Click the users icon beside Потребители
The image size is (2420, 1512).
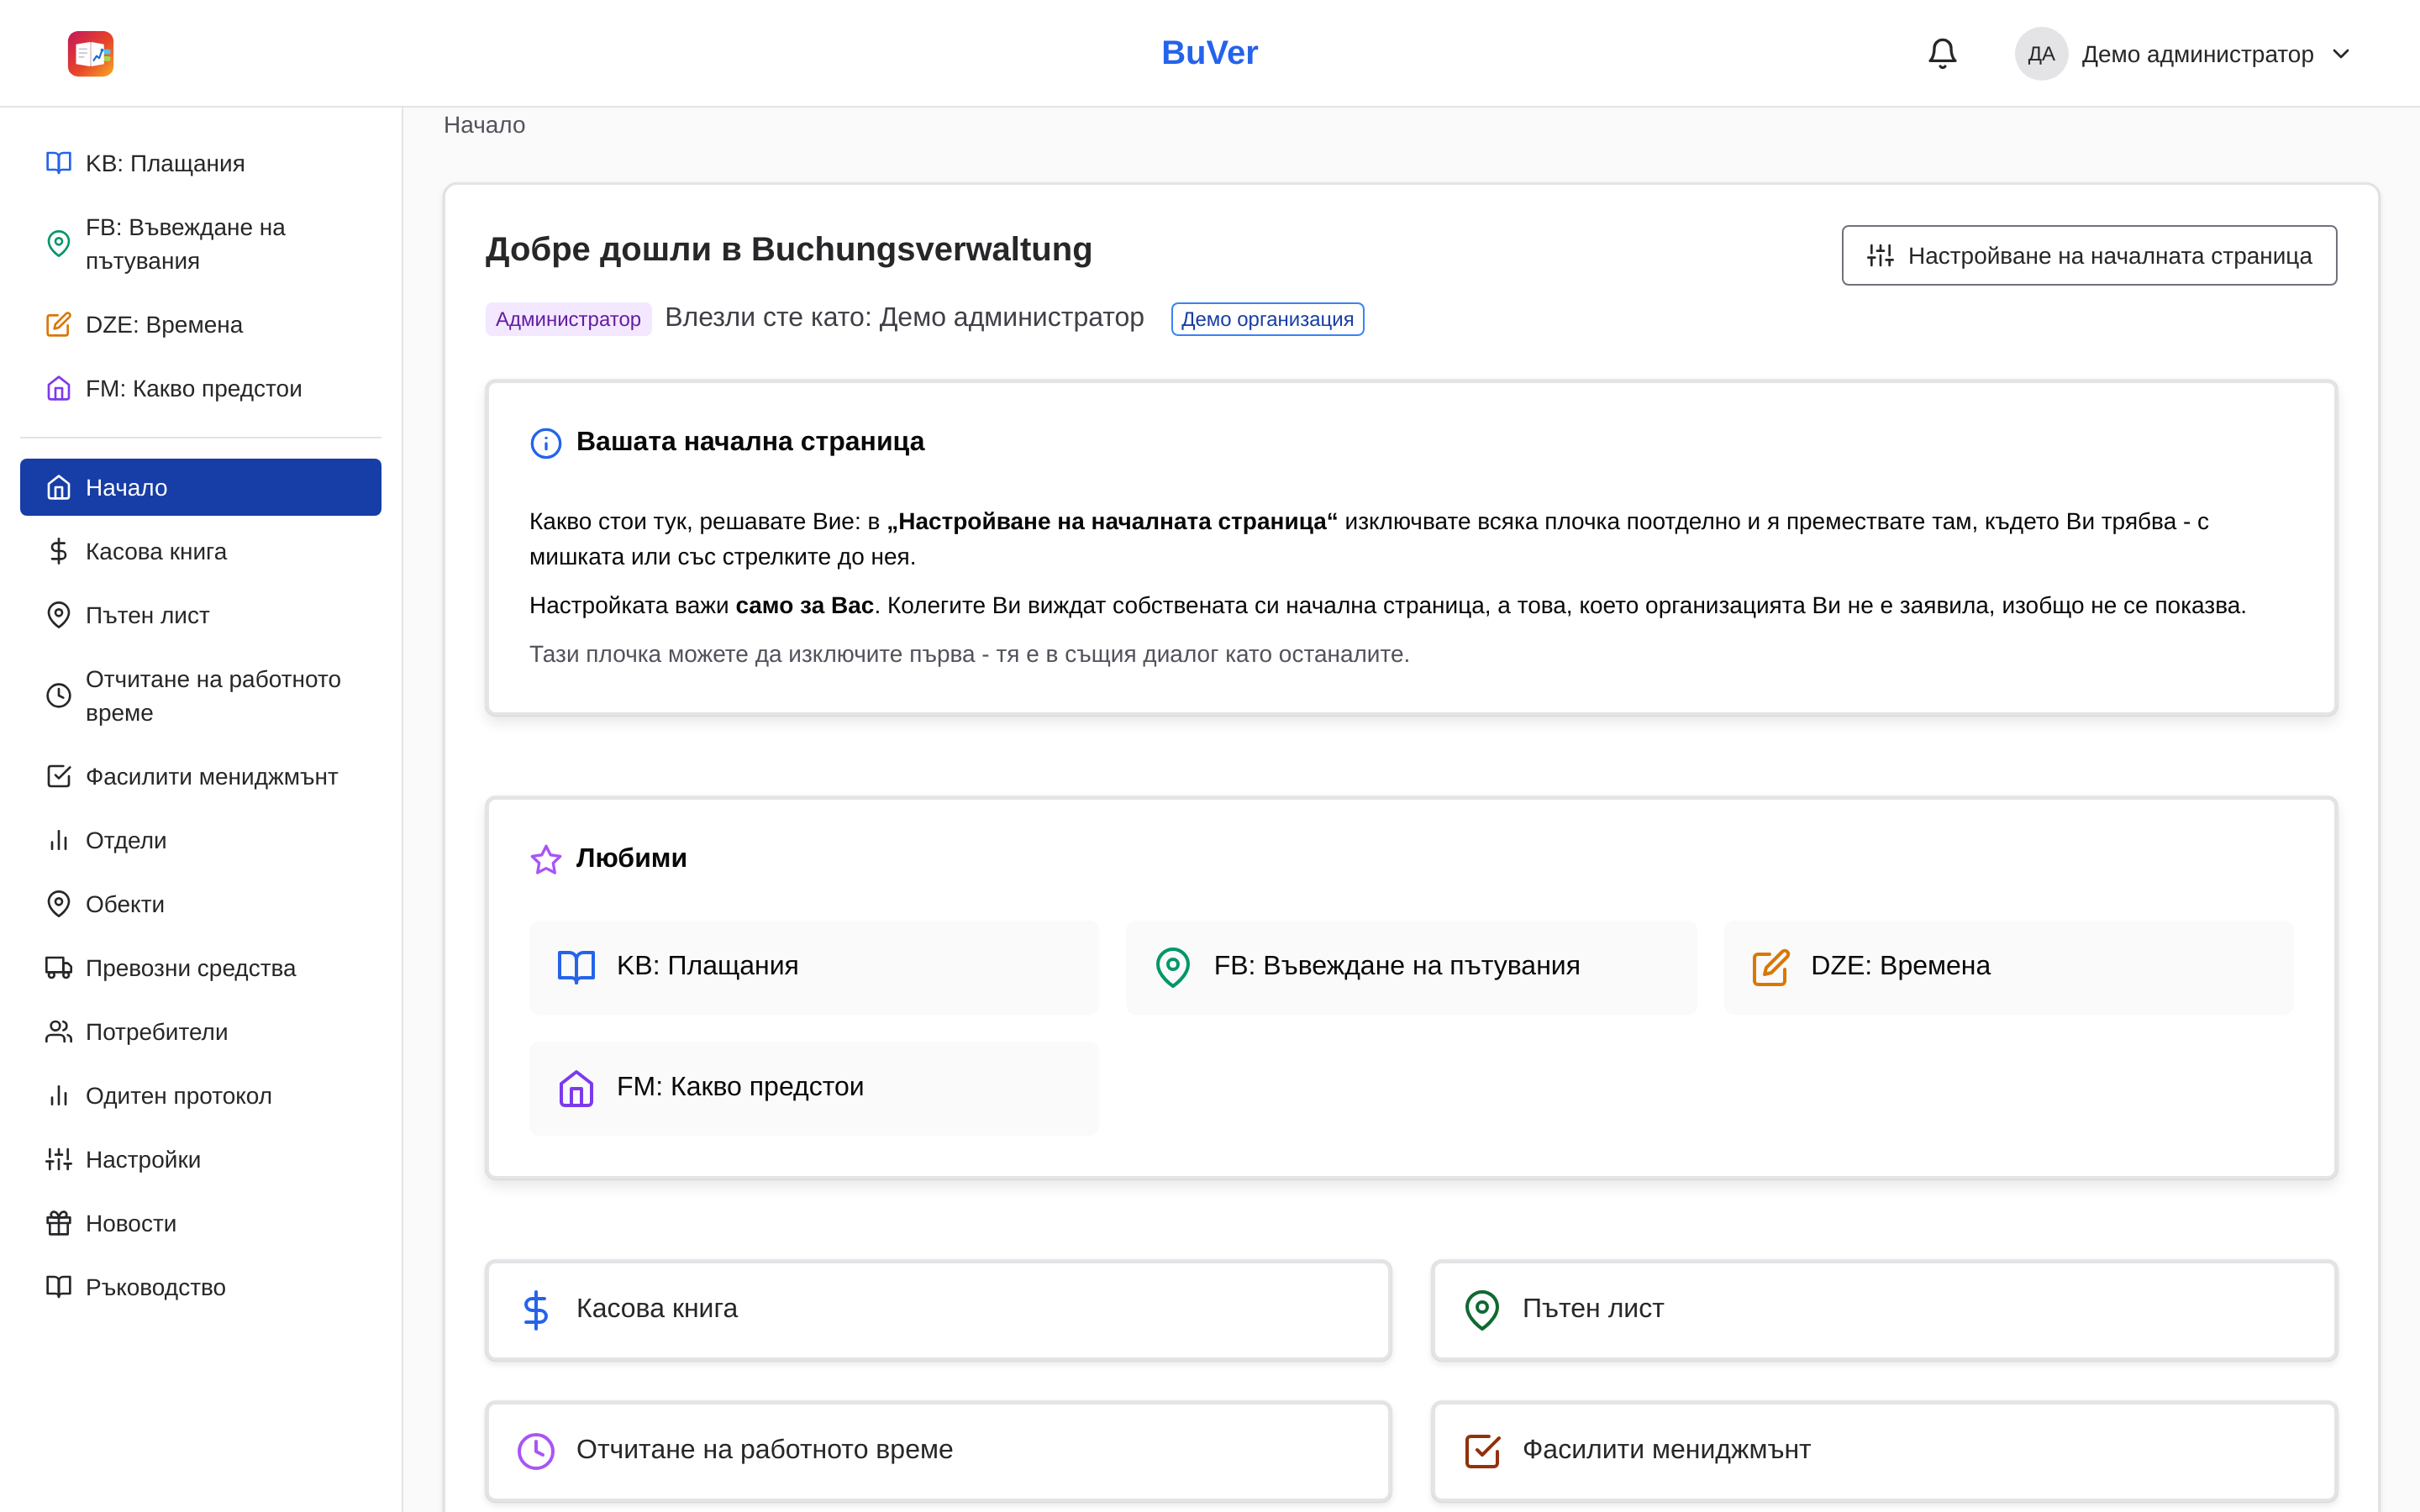coord(59,1033)
